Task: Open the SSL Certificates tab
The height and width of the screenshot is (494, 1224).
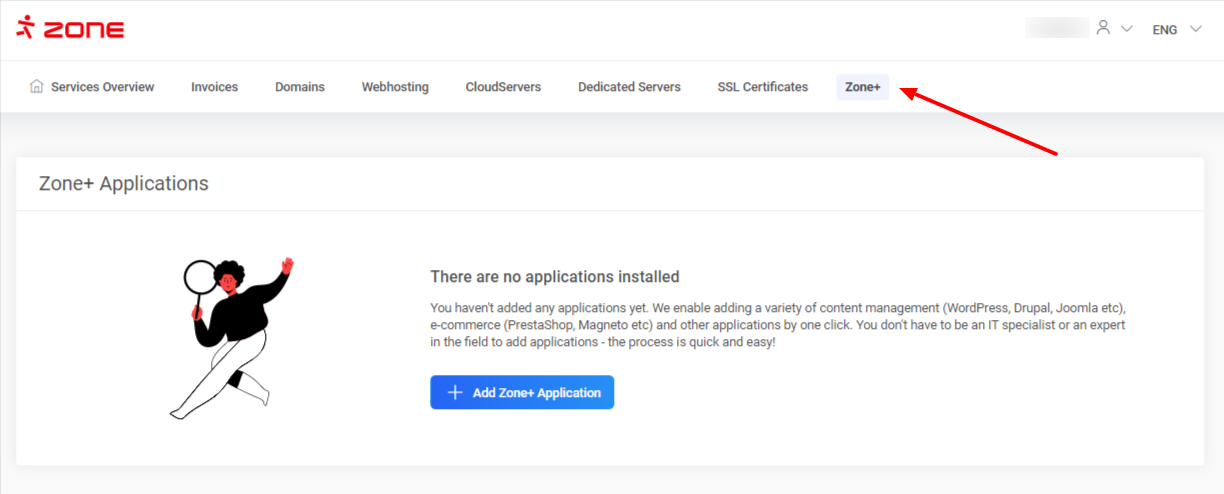Action: point(762,87)
